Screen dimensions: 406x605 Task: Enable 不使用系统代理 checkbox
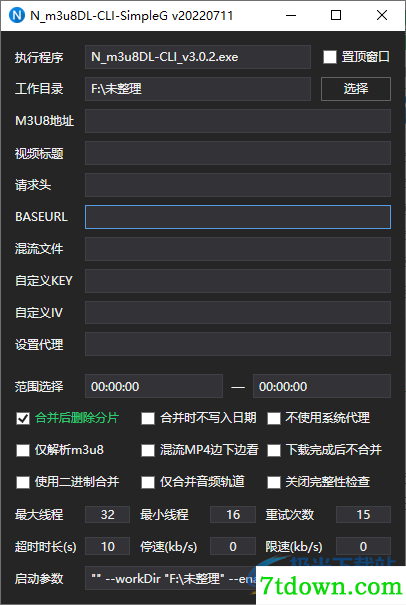pyautogui.click(x=274, y=418)
